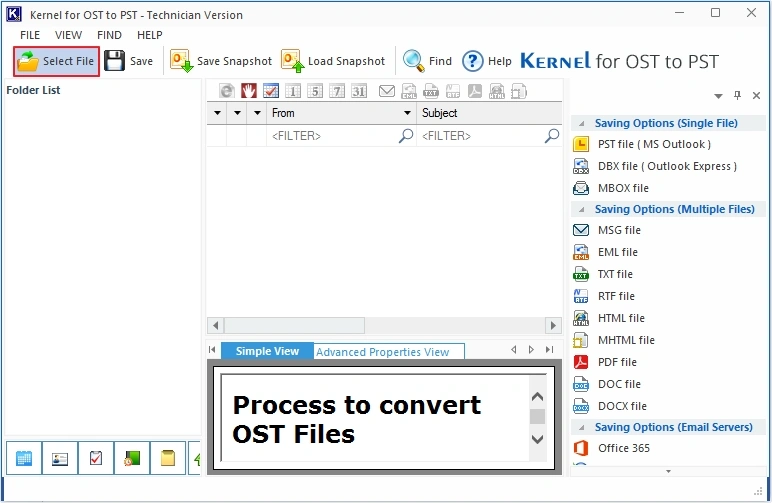Open the Find magnifier tool

coord(427,61)
